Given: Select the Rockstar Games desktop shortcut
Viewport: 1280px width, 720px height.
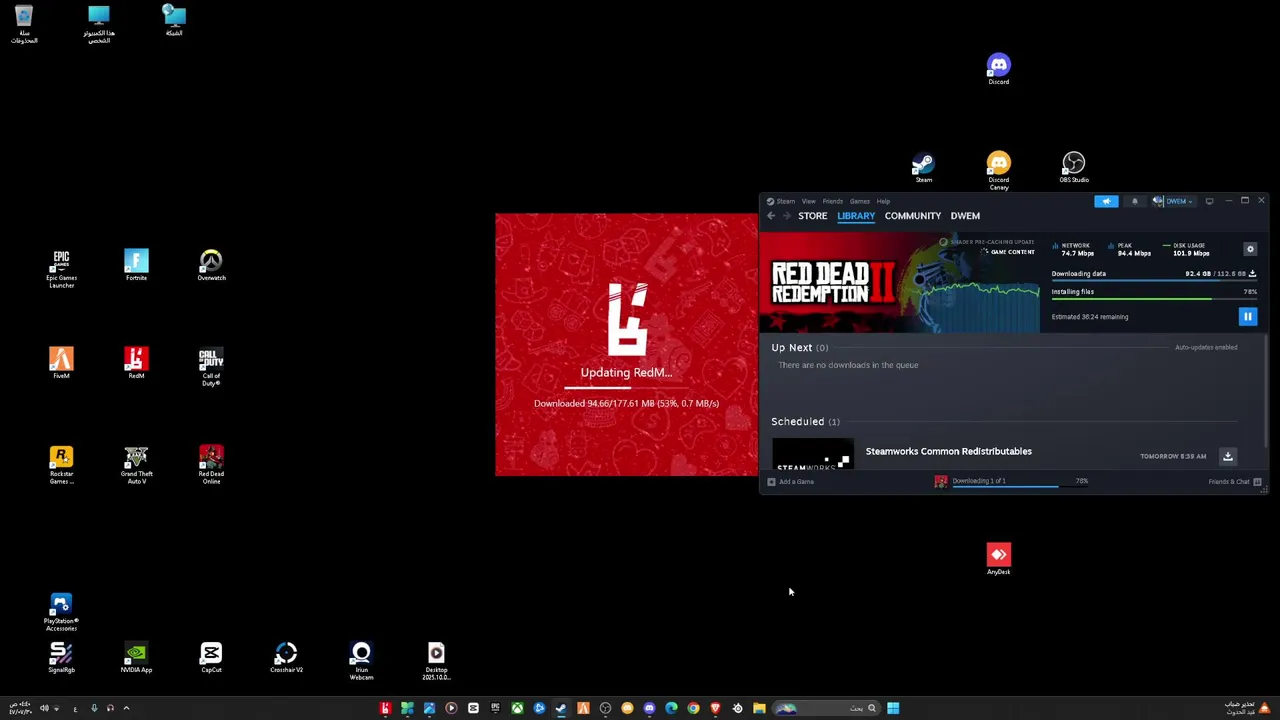Looking at the screenshot, I should pyautogui.click(x=61, y=466).
